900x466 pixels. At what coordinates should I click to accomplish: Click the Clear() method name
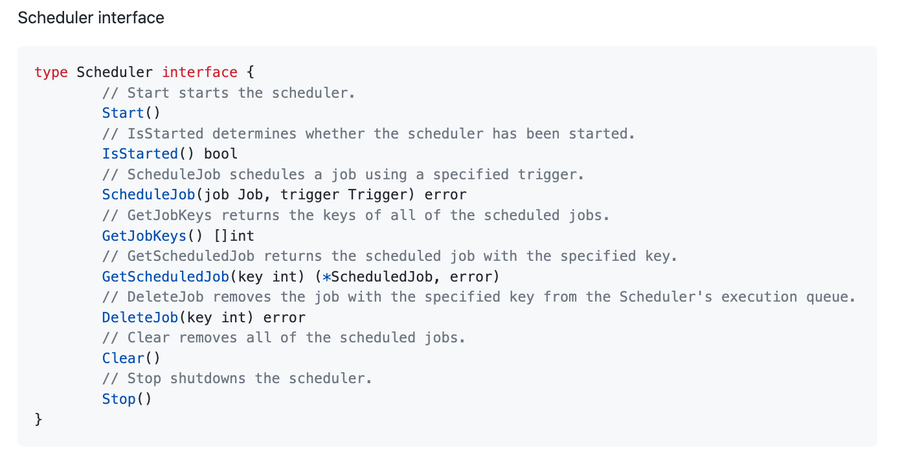pyautogui.click(x=123, y=358)
